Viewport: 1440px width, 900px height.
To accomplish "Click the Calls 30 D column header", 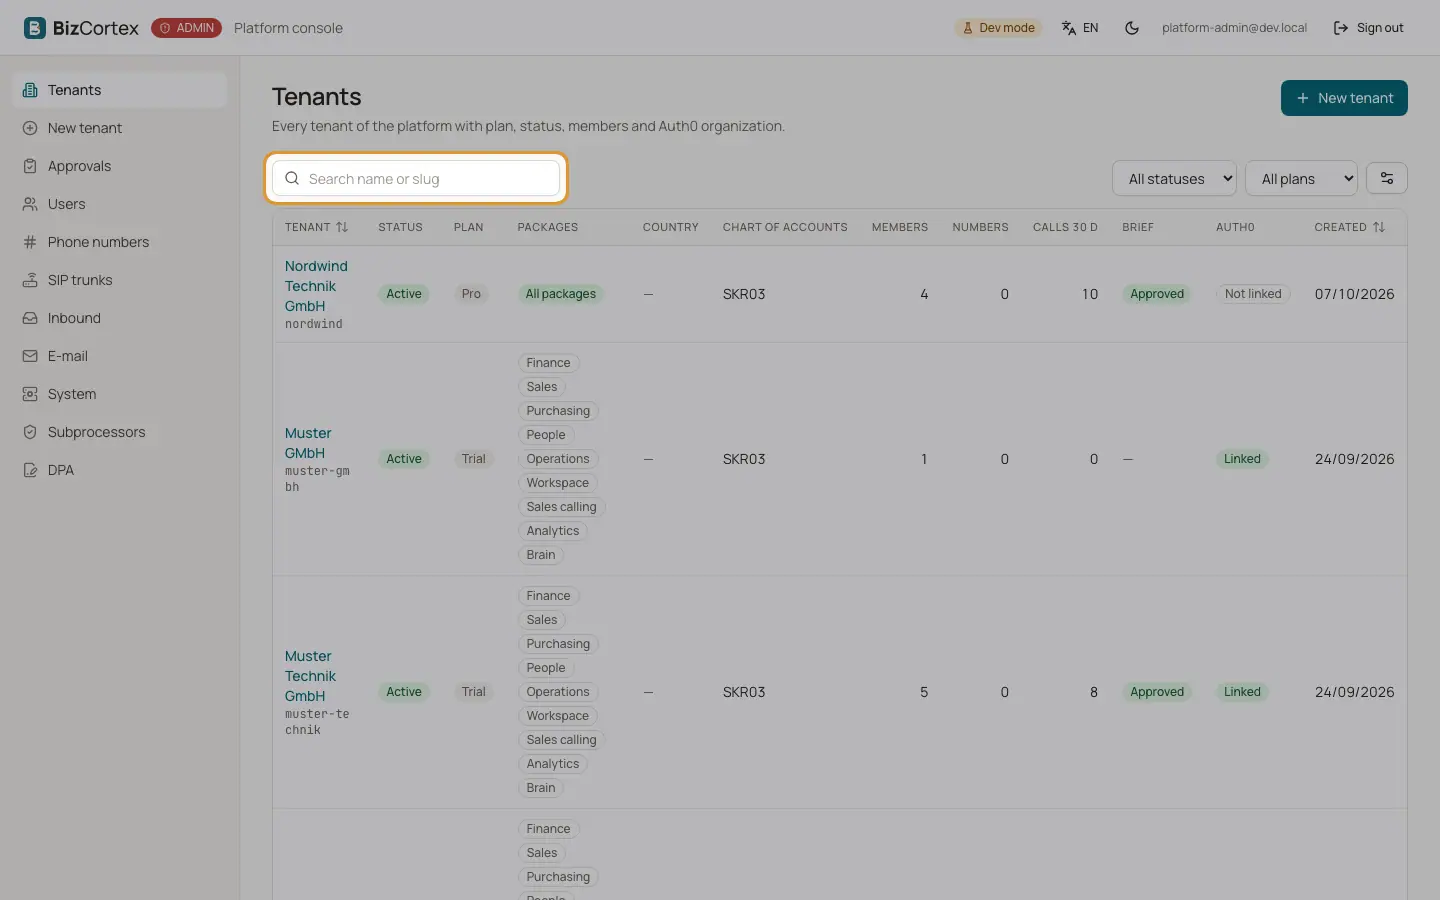I will tap(1065, 227).
